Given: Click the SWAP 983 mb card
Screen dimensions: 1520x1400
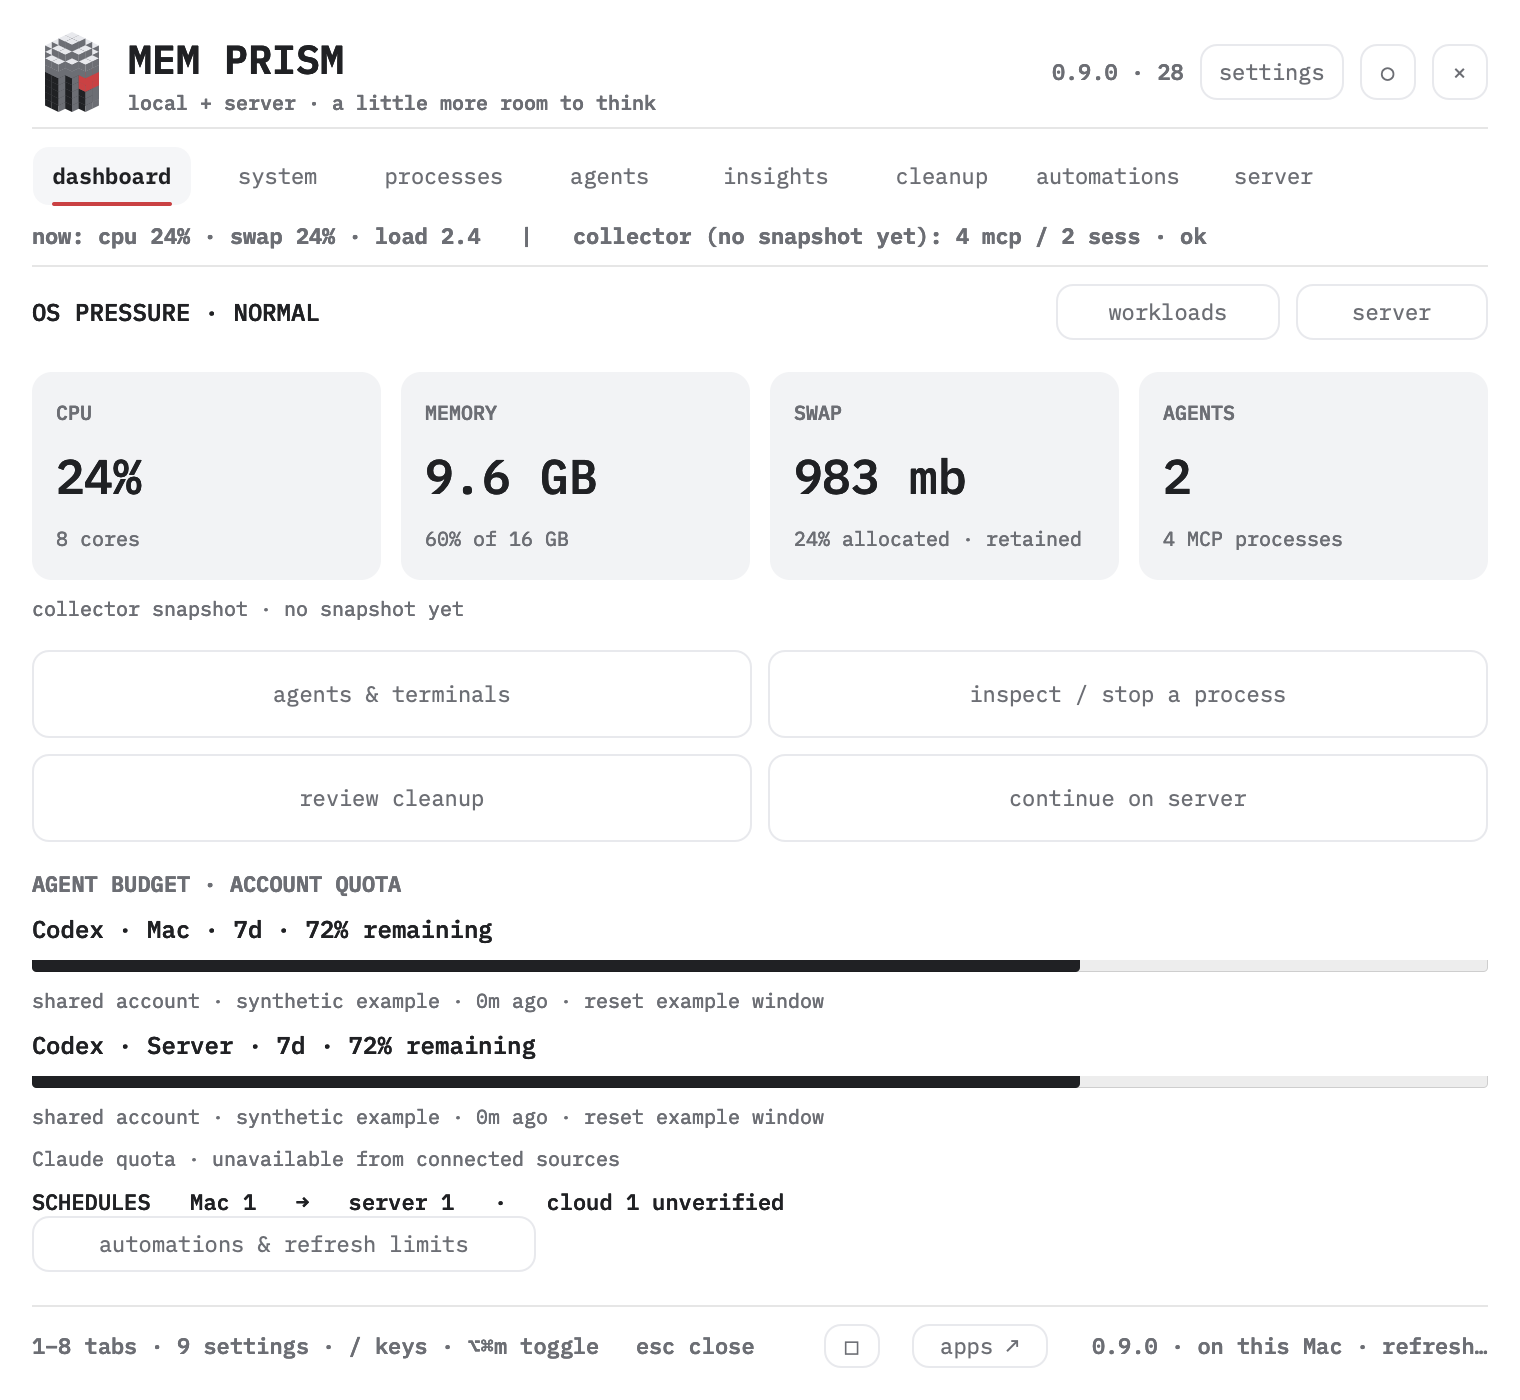Looking at the screenshot, I should click(945, 476).
